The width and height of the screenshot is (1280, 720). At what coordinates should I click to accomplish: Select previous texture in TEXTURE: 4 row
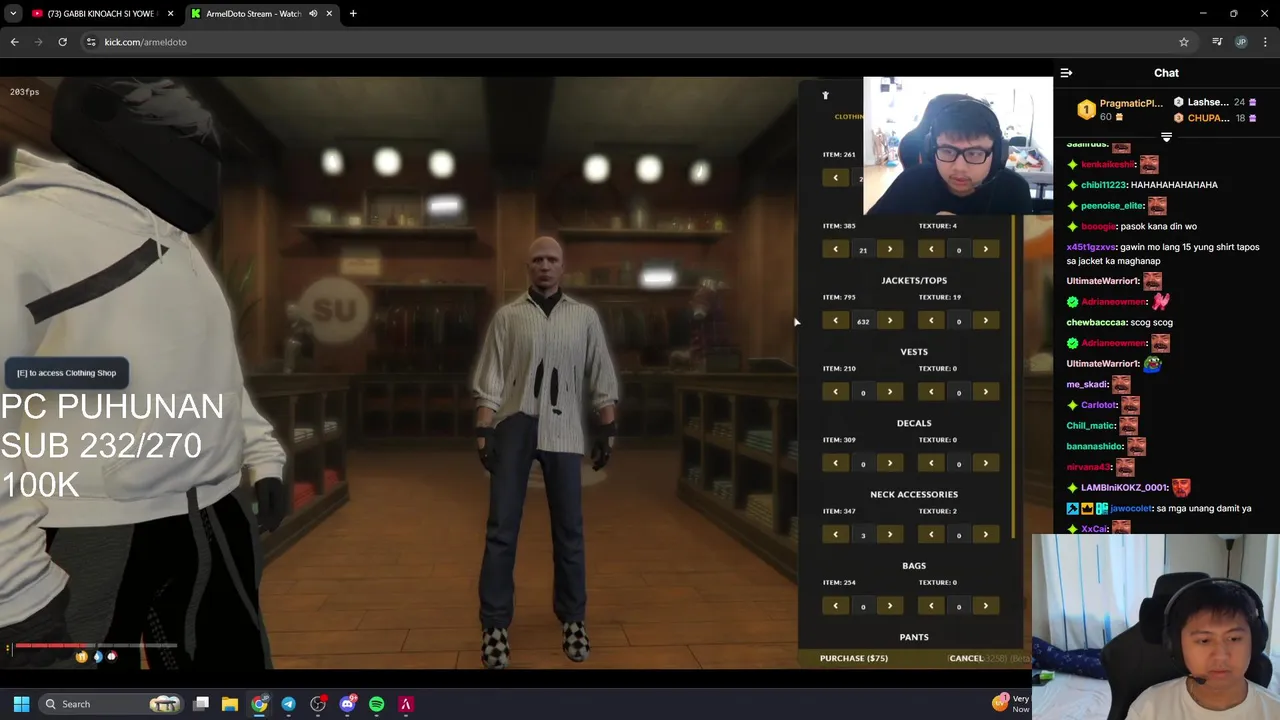[x=932, y=249]
